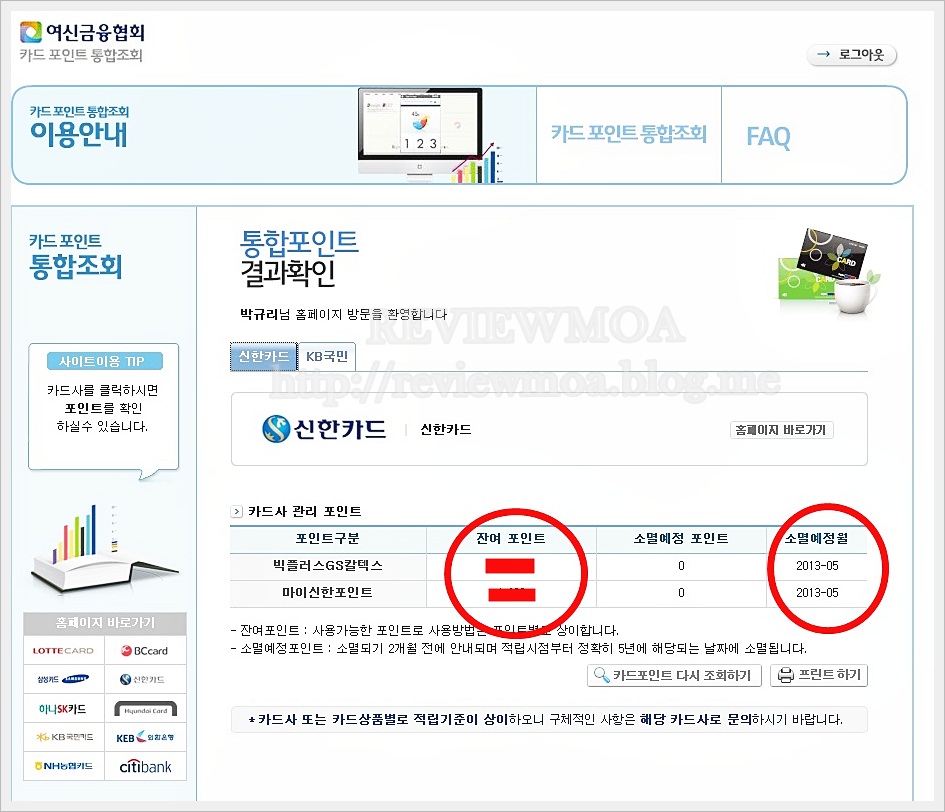Open the Hyundai Card logo shortcut

[x=145, y=709]
